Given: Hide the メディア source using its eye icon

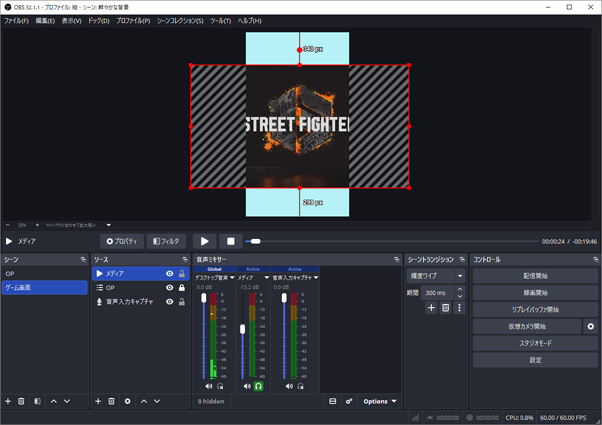Looking at the screenshot, I should pyautogui.click(x=169, y=273).
